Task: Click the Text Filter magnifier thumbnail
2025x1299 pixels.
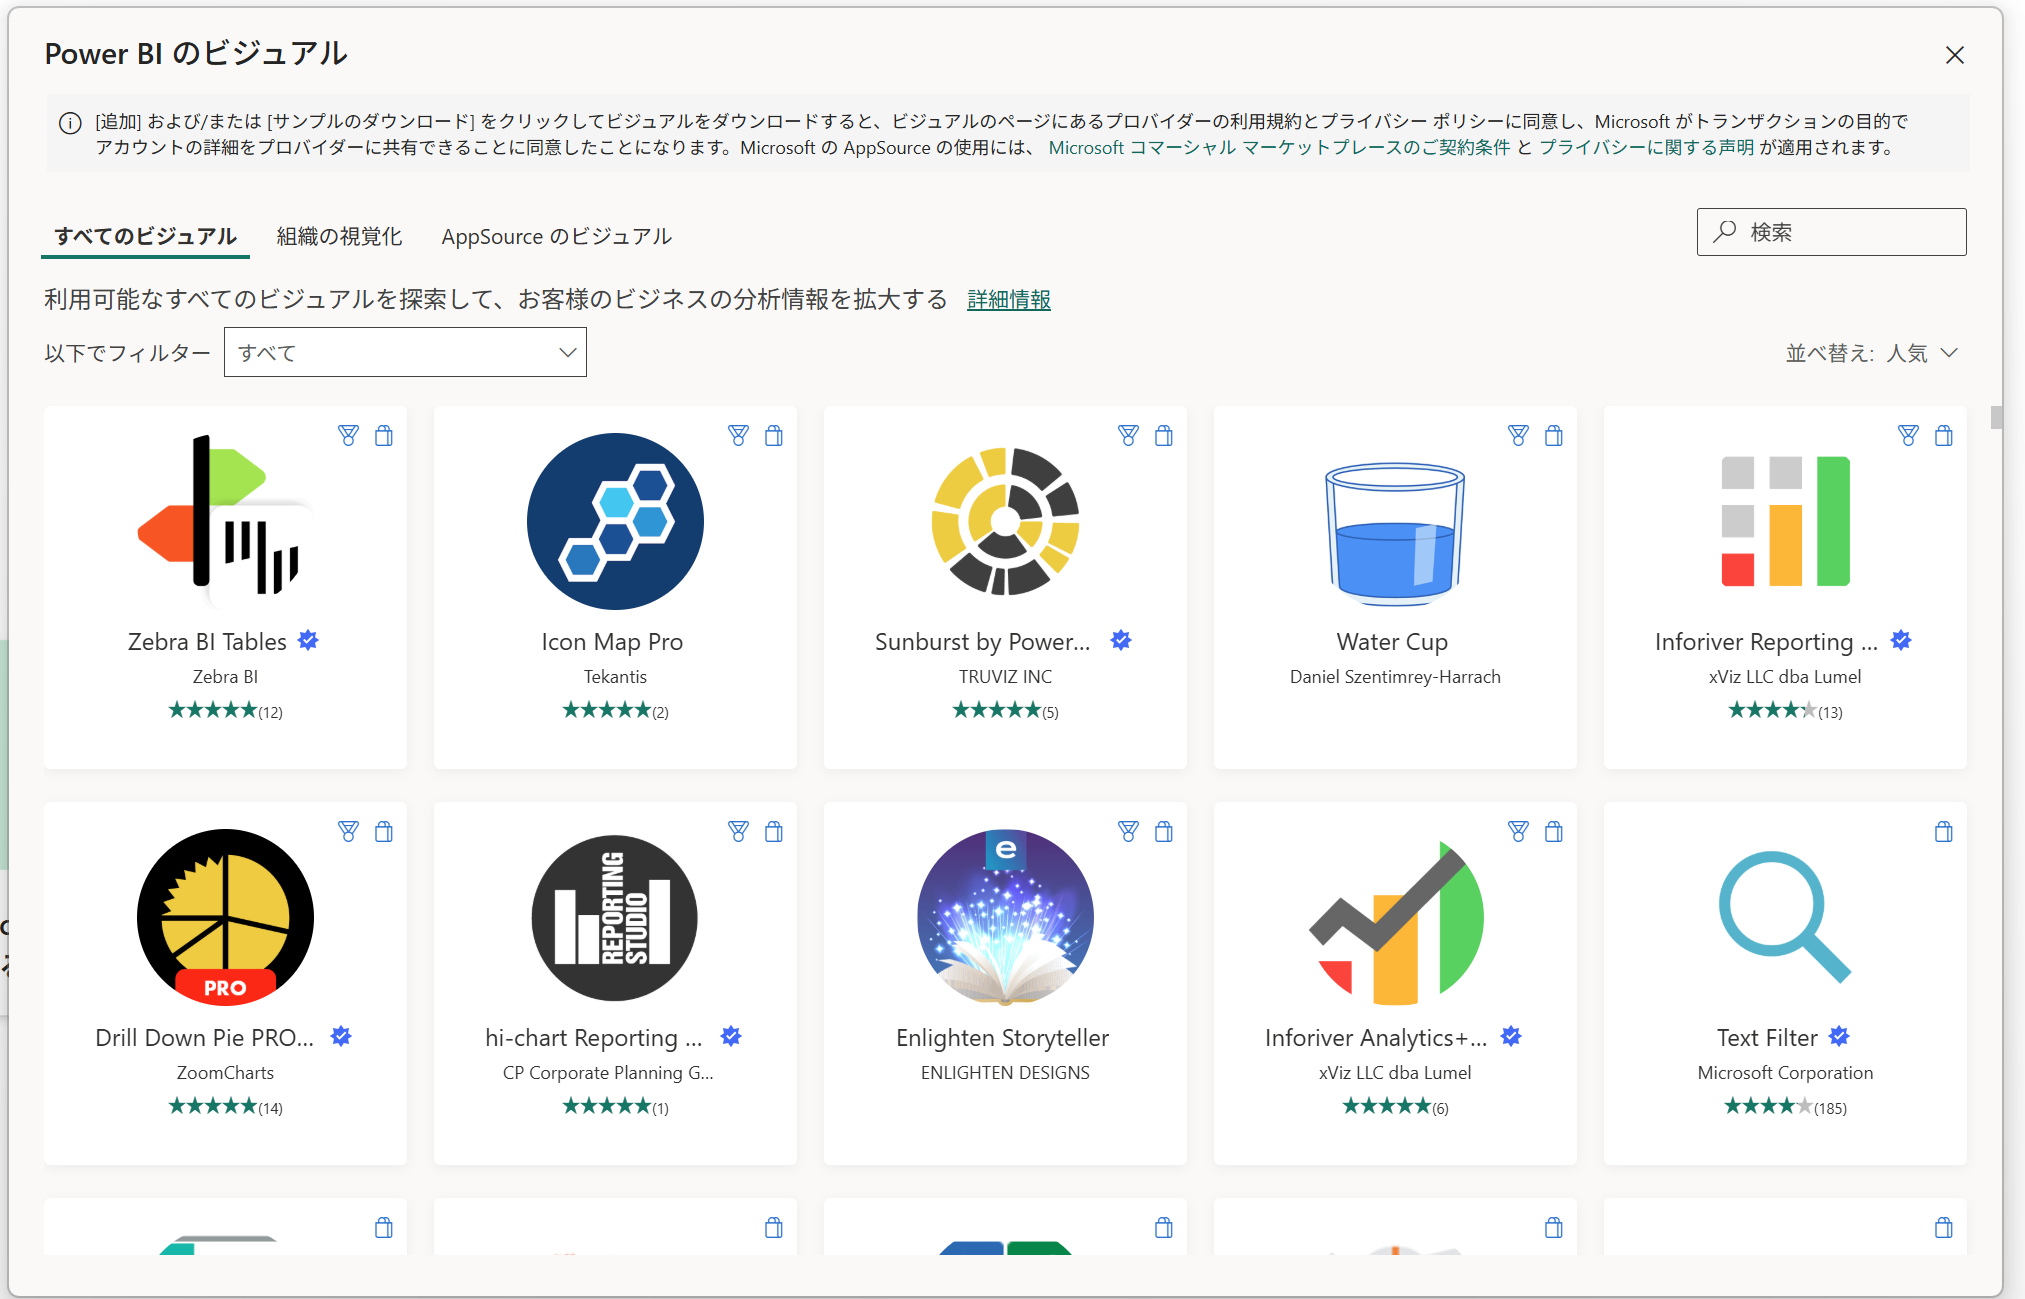Action: coord(1785,917)
